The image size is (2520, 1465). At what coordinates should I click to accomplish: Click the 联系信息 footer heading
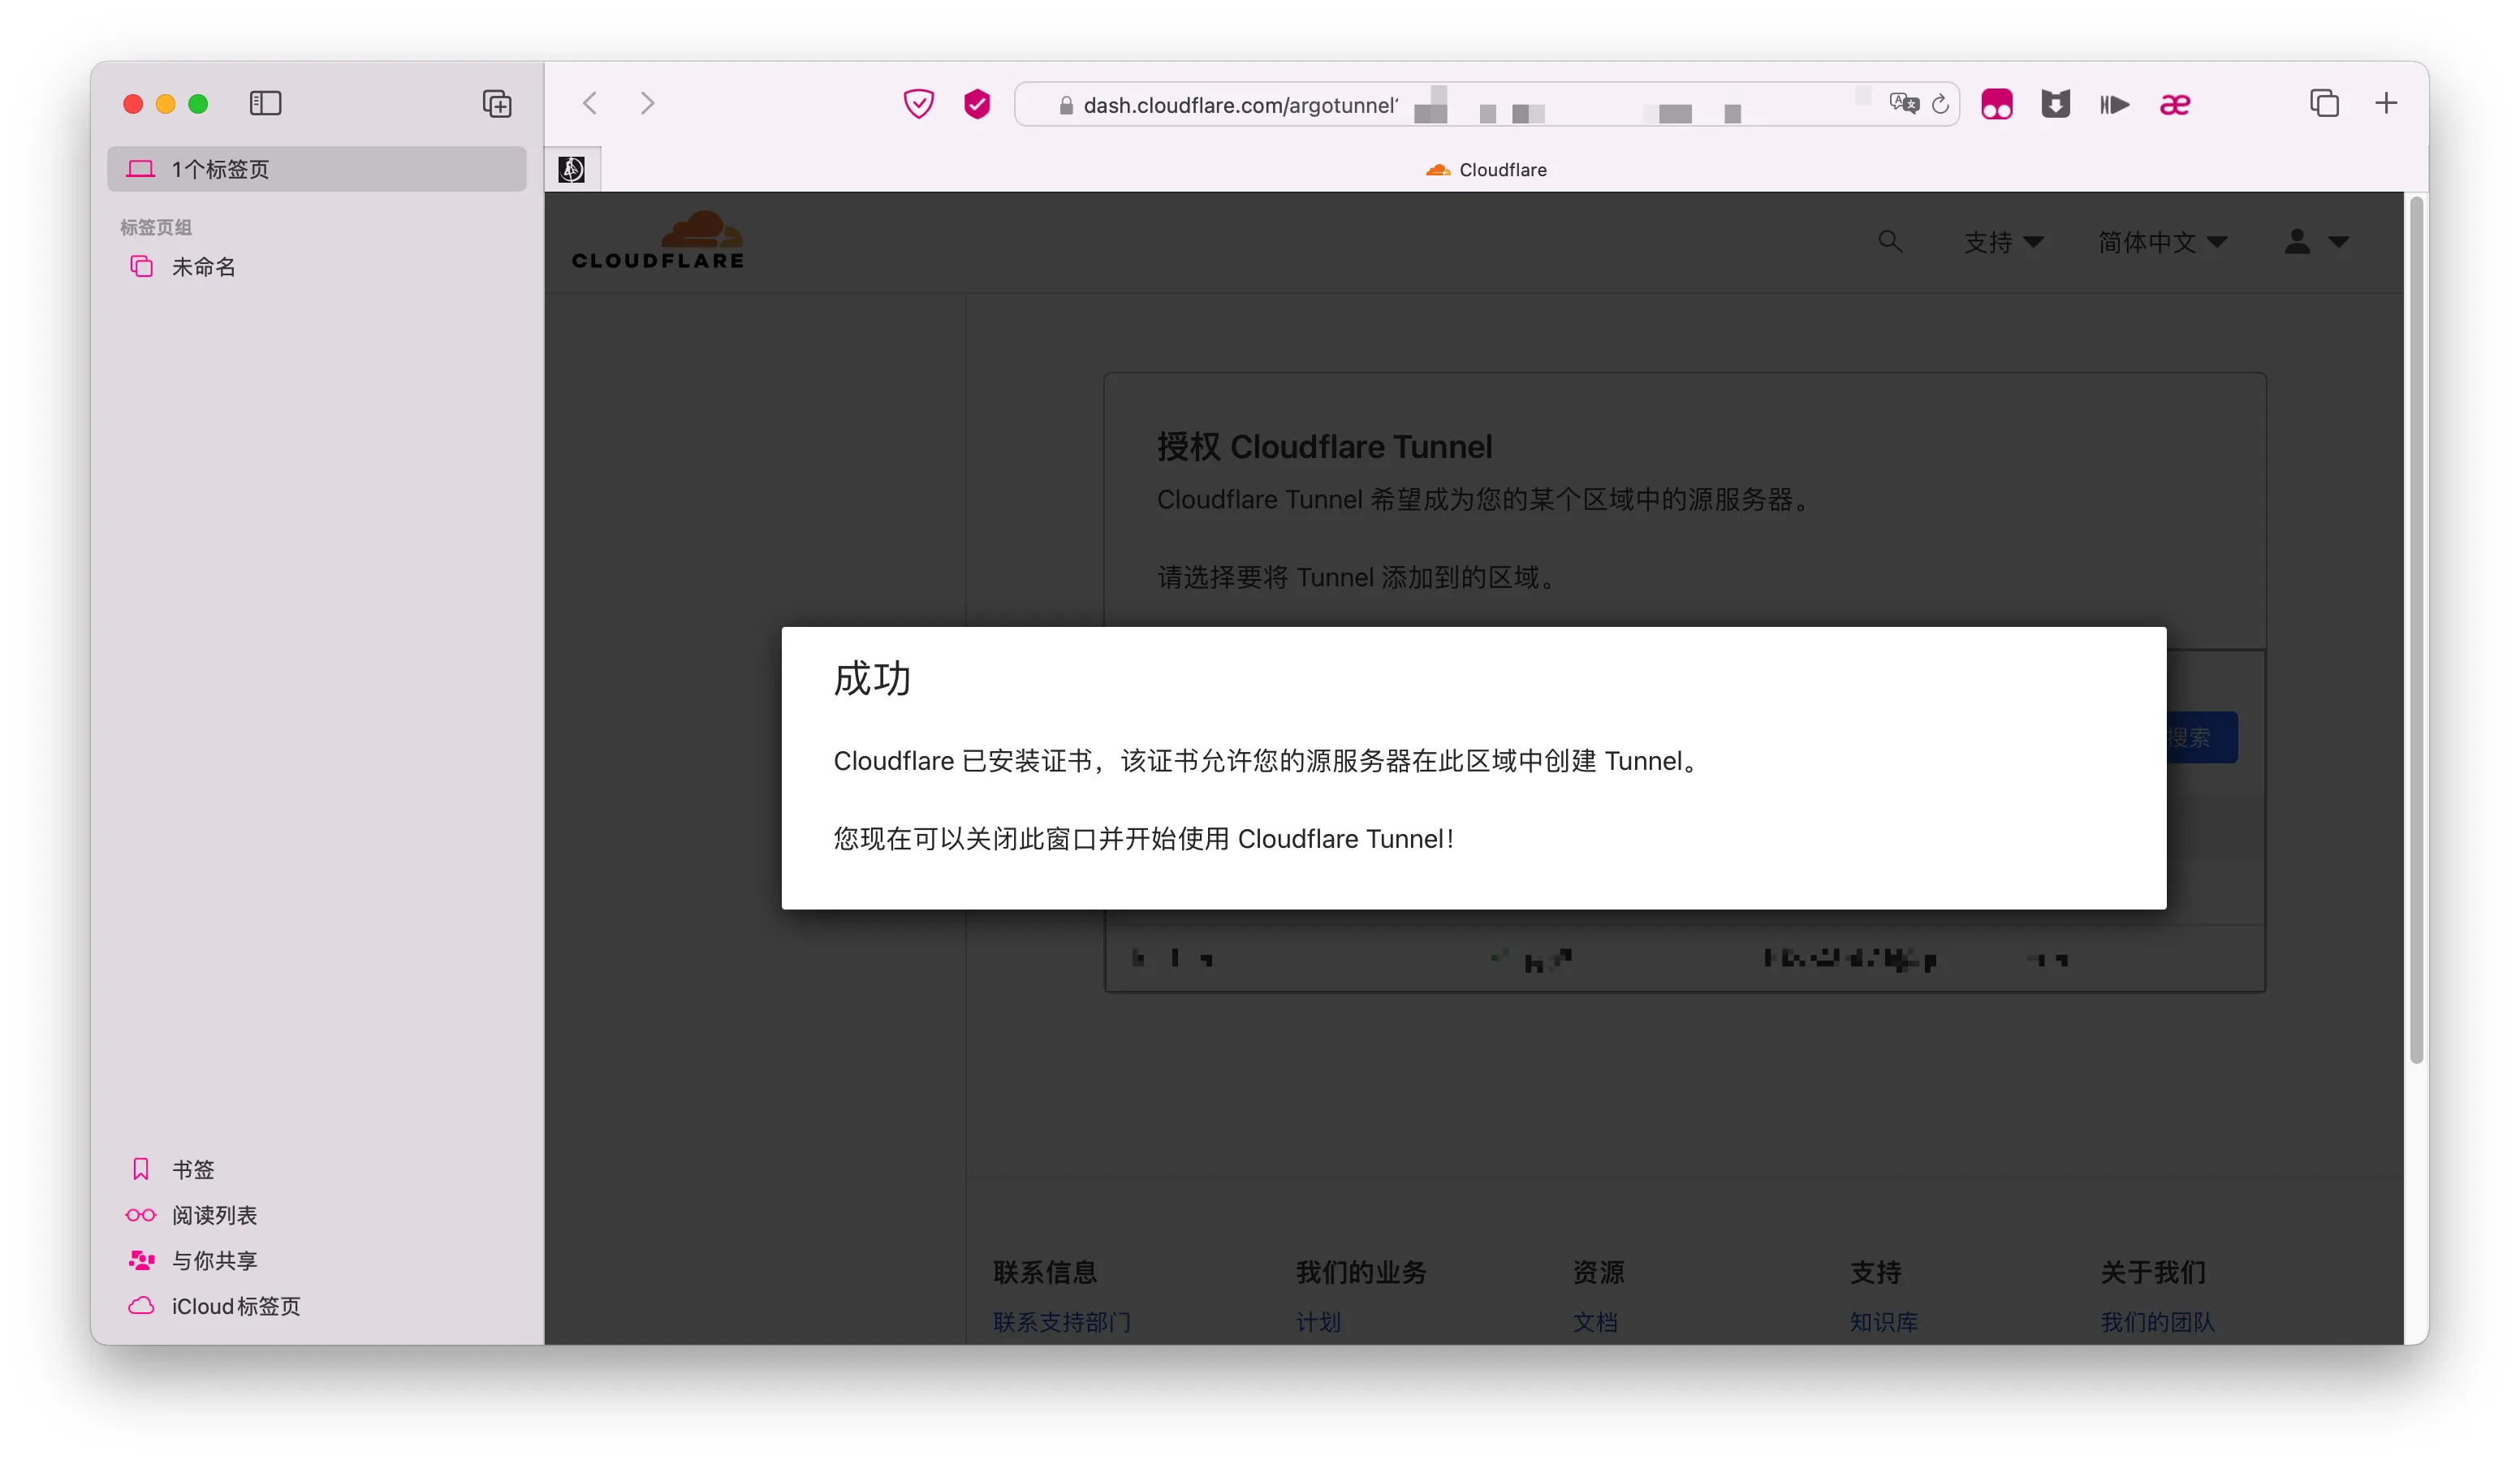point(1045,1271)
